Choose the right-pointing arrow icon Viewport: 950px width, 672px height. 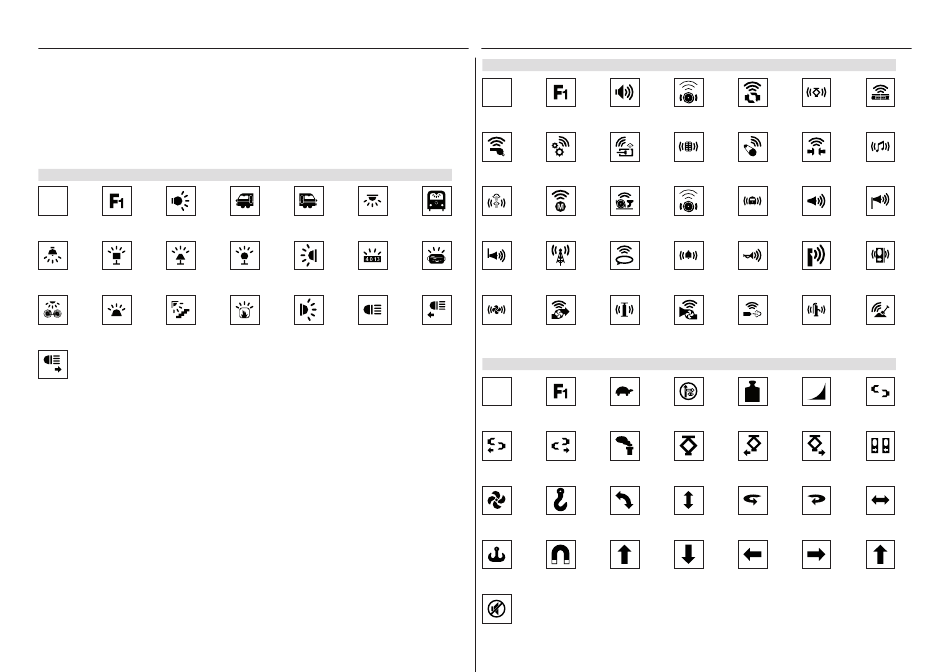coord(816,554)
